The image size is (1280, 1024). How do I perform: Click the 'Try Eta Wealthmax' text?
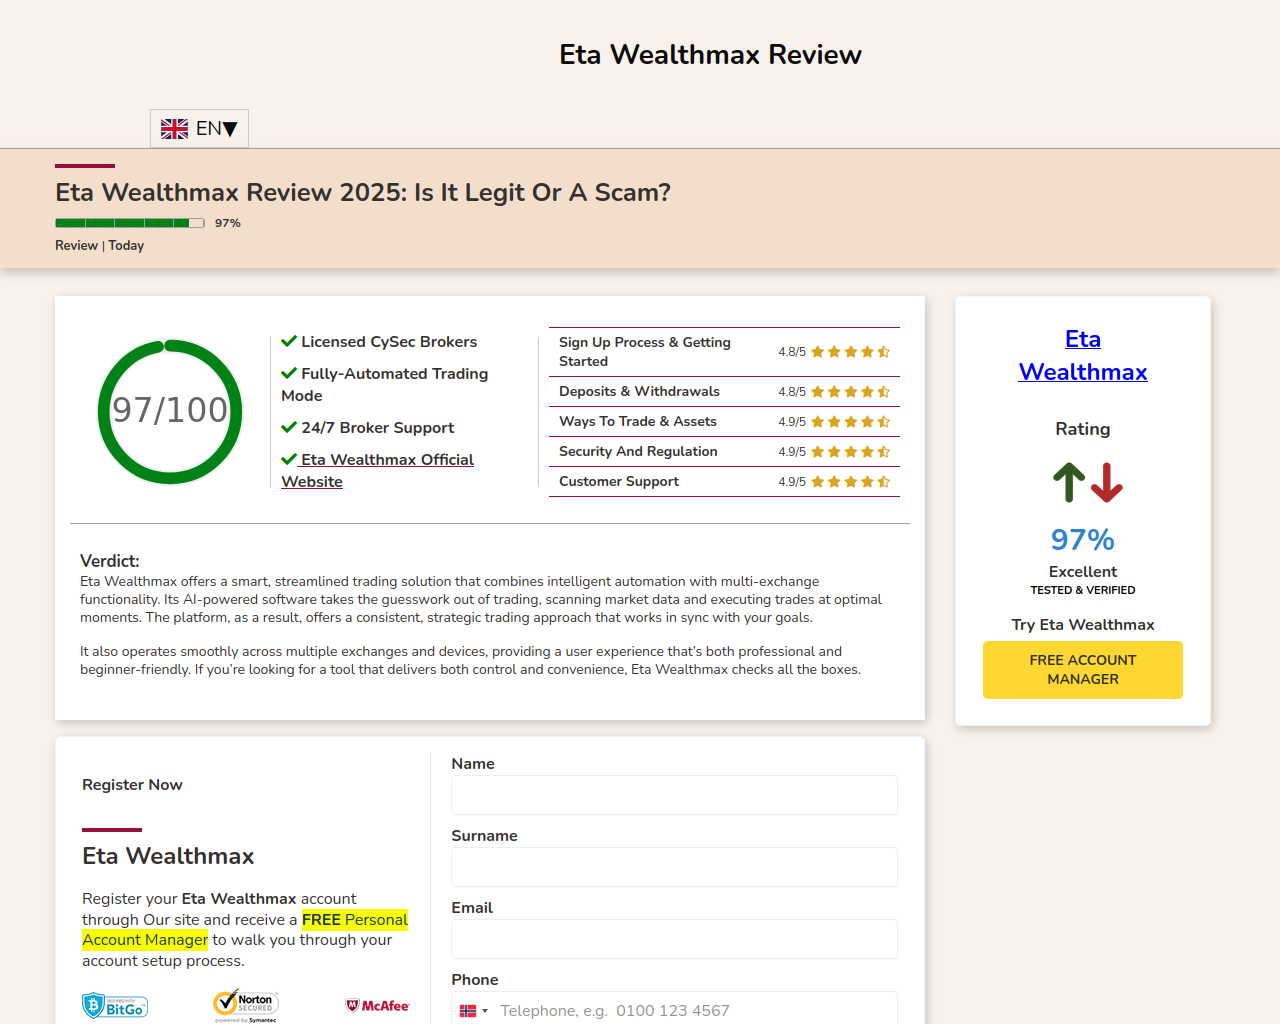1083,625
